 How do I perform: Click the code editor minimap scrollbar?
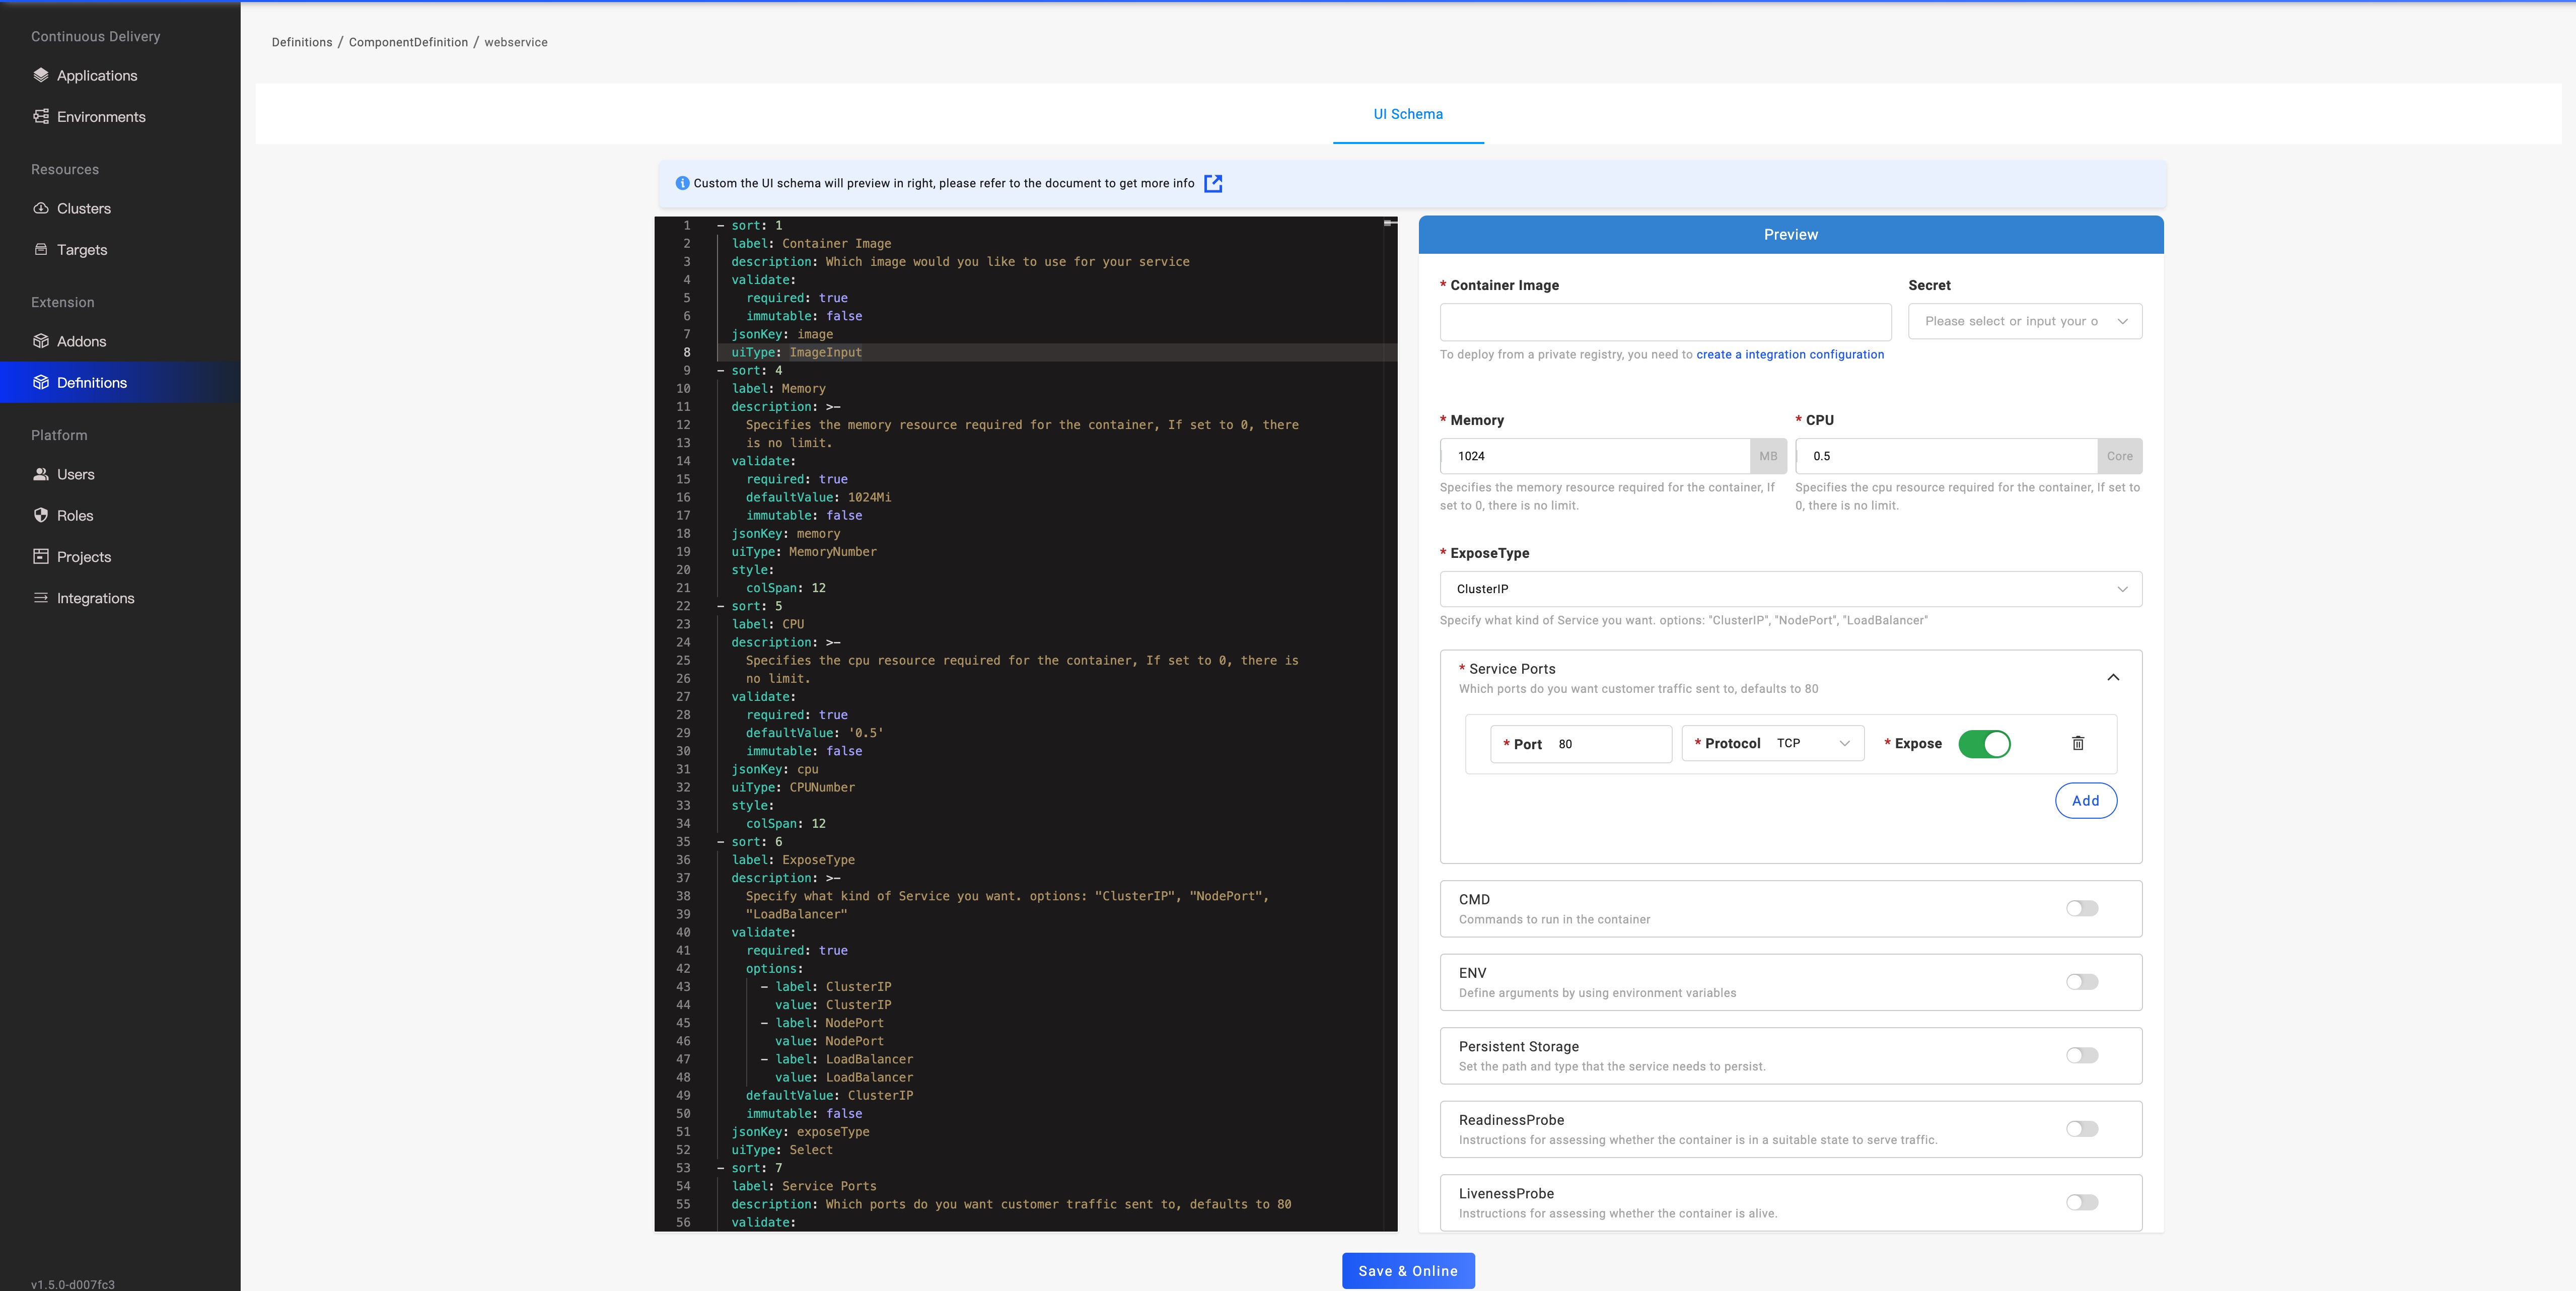pos(1389,224)
